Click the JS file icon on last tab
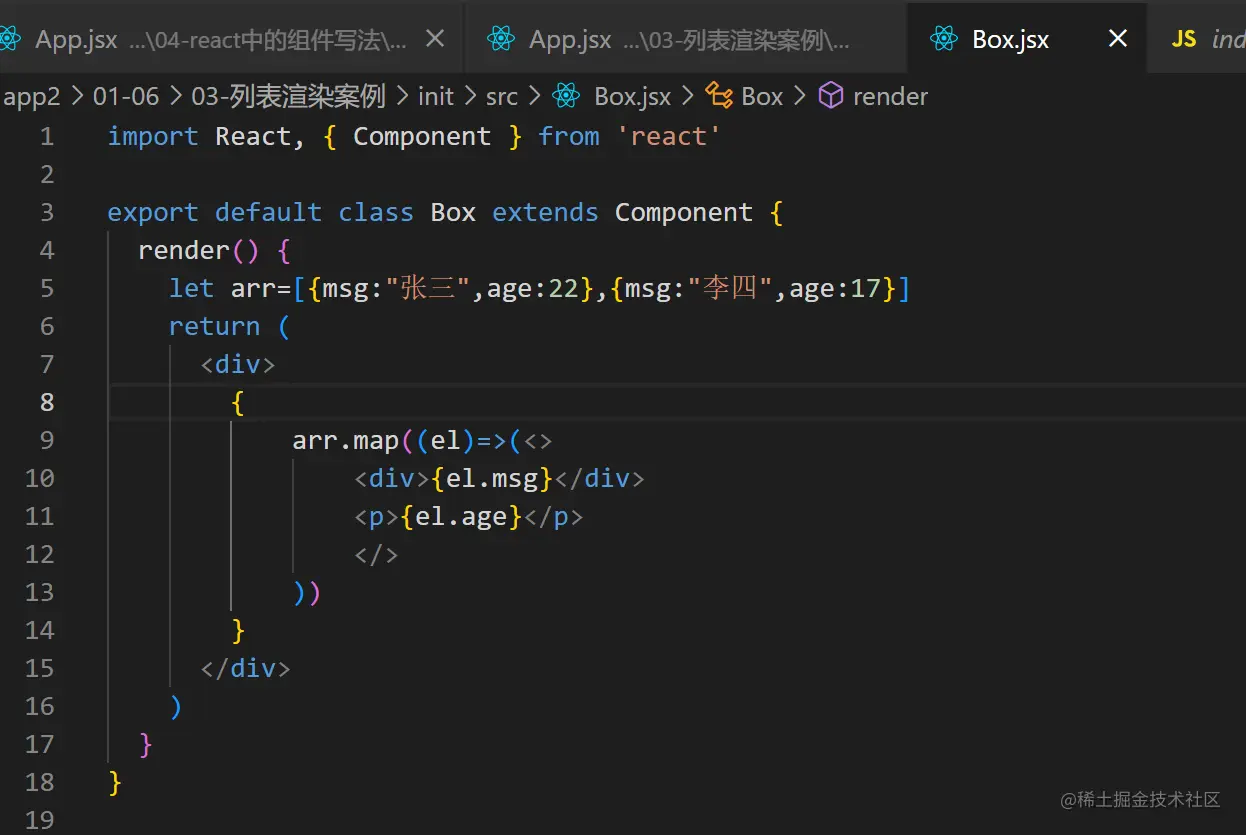Image resolution: width=1246 pixels, height=835 pixels. point(1184,39)
